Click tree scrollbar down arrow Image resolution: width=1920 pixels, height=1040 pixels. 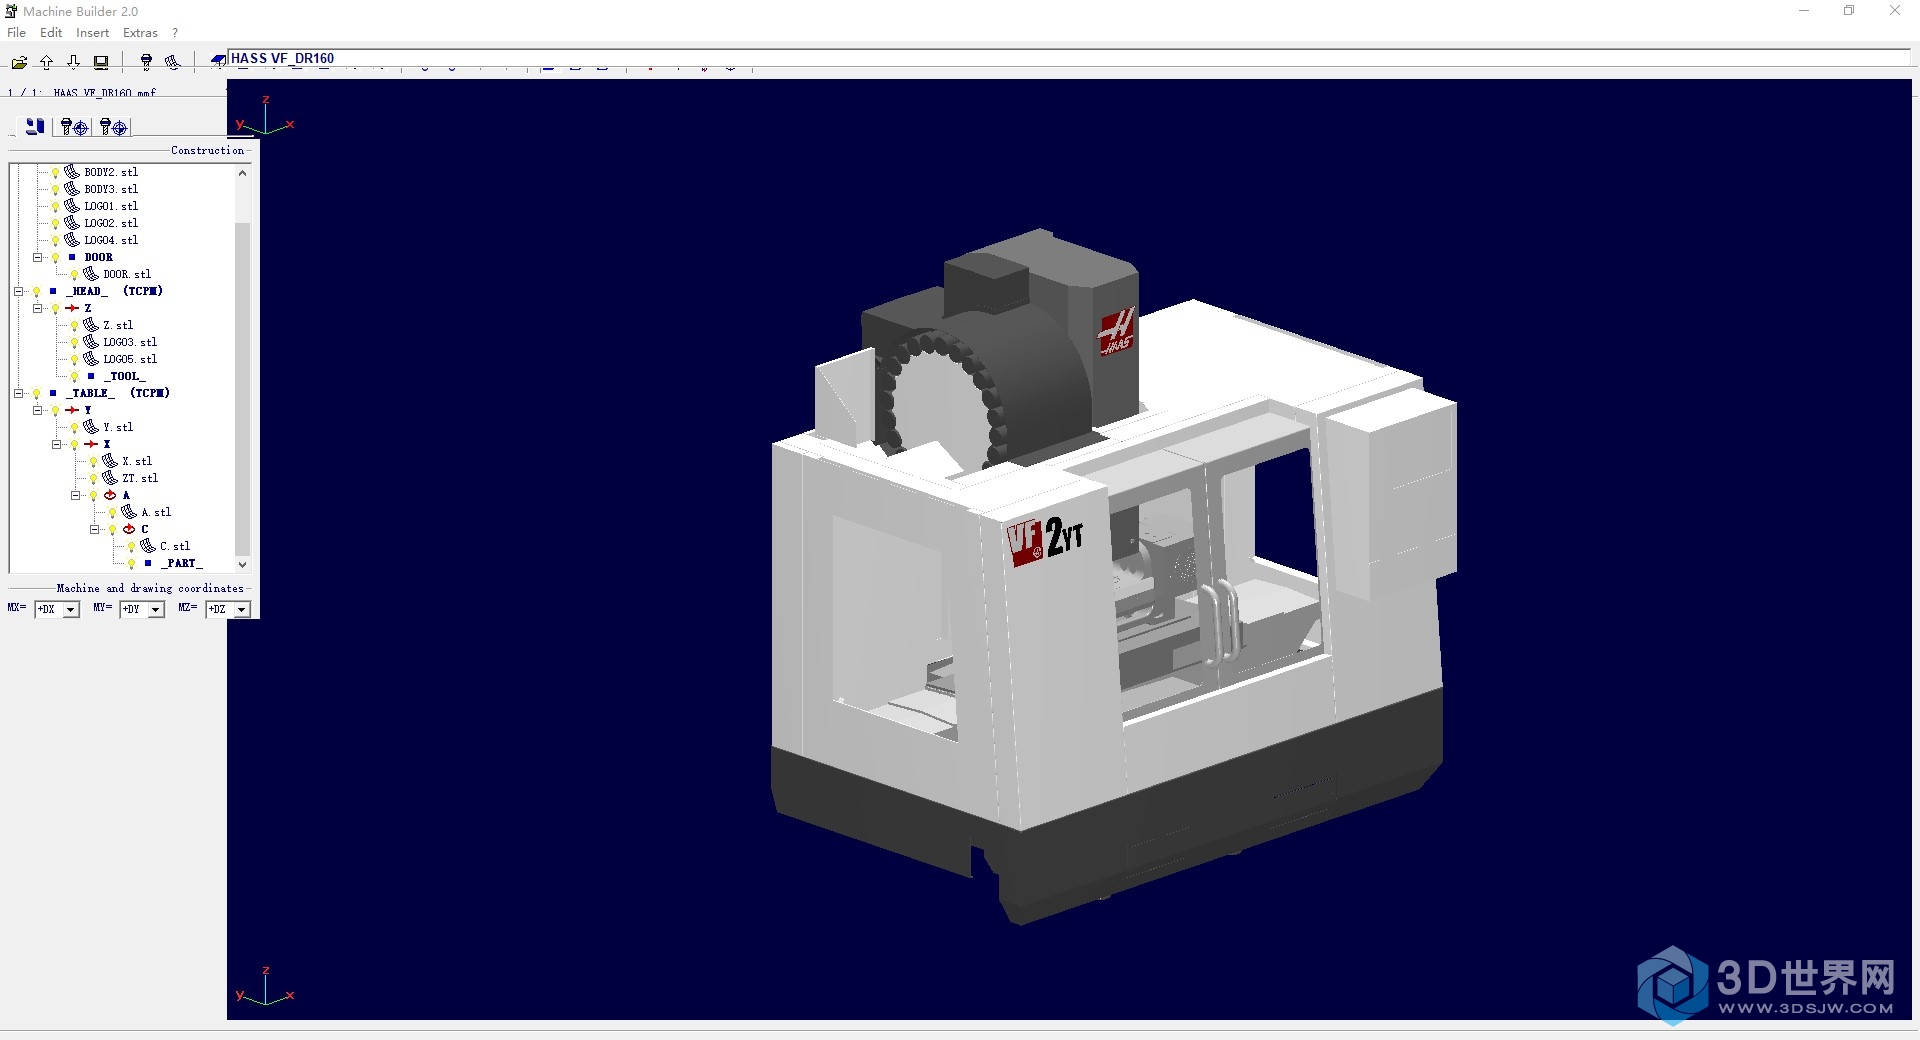click(242, 564)
